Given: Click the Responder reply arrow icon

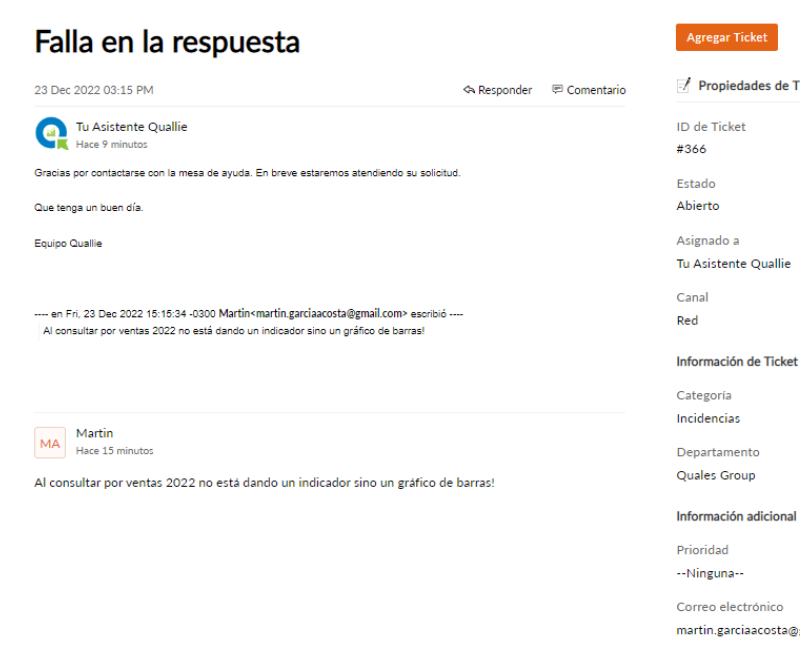Looking at the screenshot, I should click(x=469, y=90).
